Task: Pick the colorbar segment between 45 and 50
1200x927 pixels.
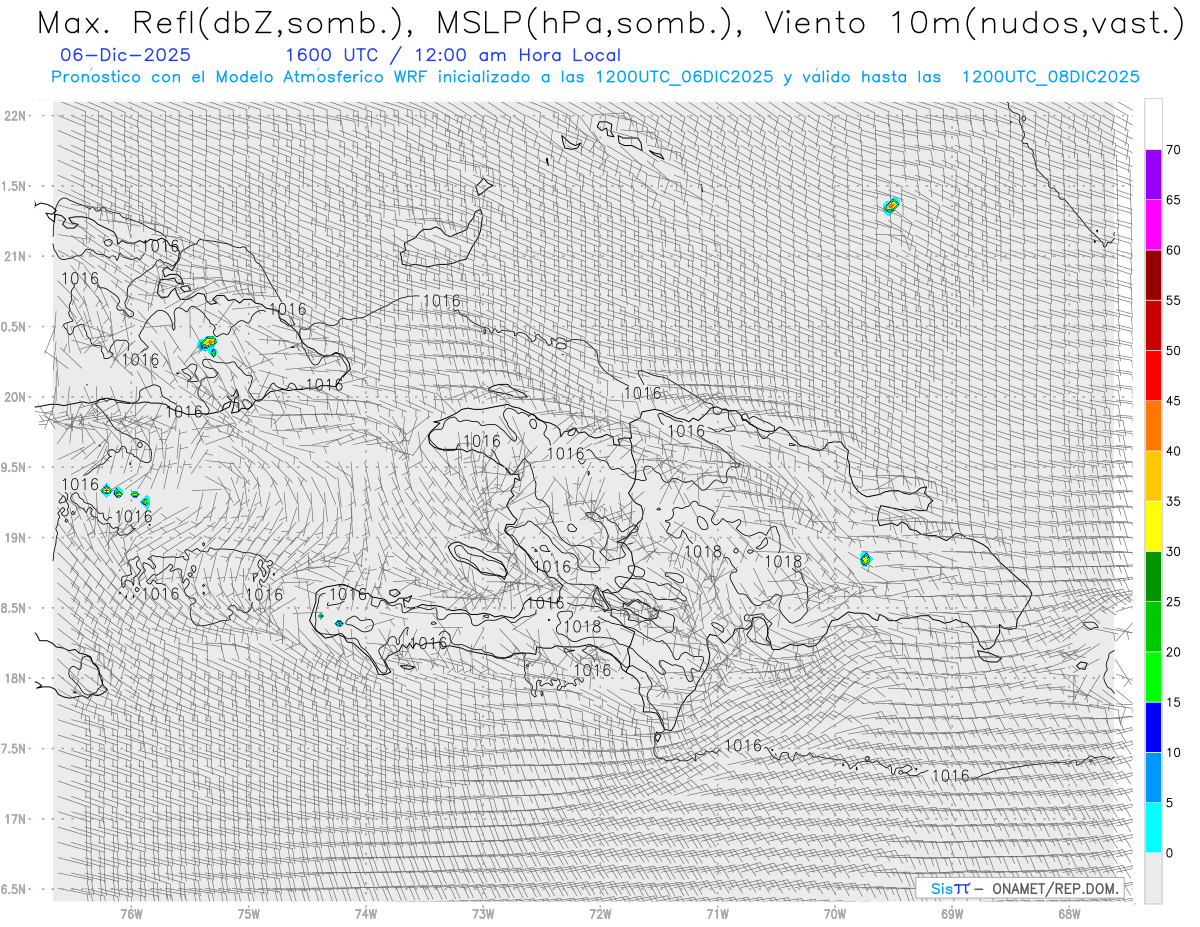Action: 1153,375
